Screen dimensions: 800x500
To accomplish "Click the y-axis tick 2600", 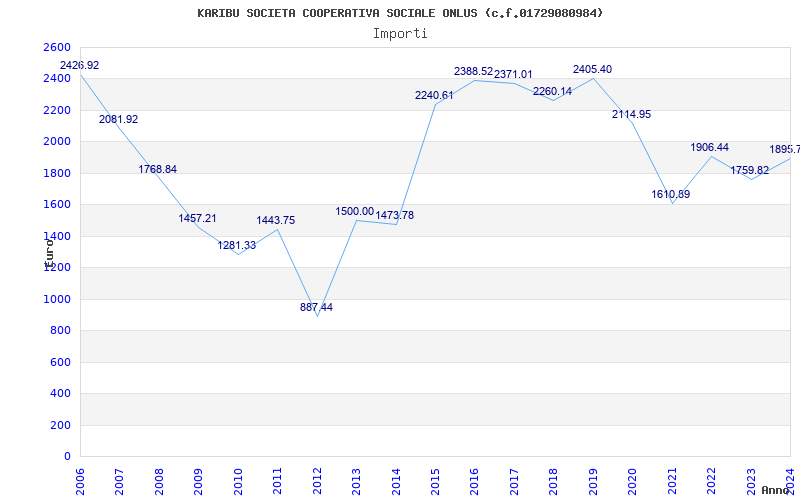I will point(58,47).
